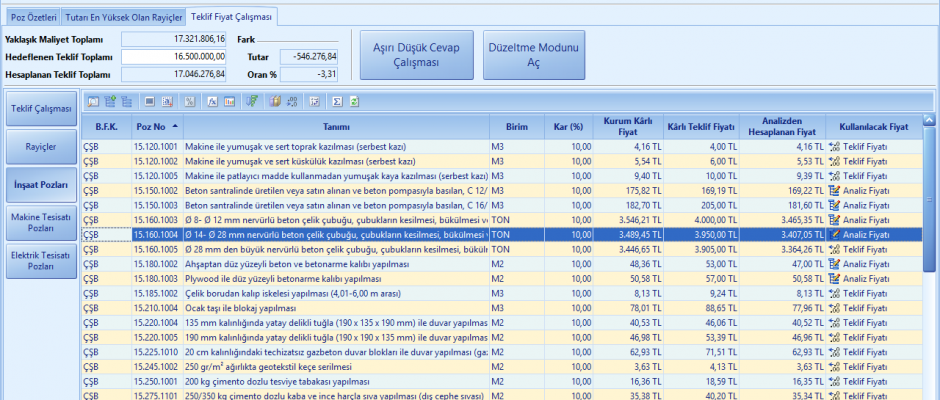Click the fx formula toolbar icon
Image resolution: width=940 pixels, height=400 pixels.
click(x=212, y=101)
